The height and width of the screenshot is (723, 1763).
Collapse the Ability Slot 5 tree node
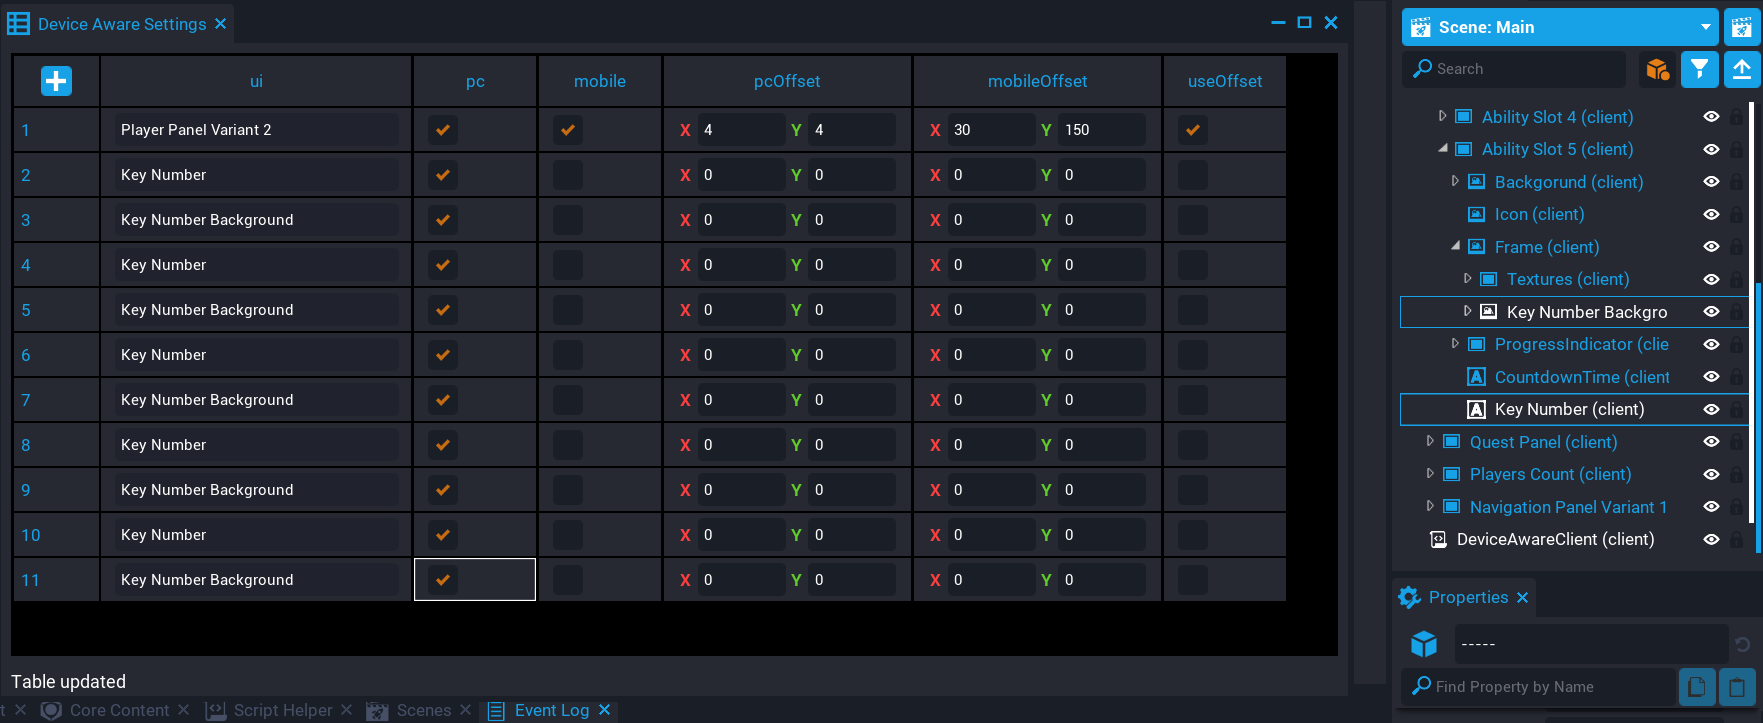[x=1442, y=149]
